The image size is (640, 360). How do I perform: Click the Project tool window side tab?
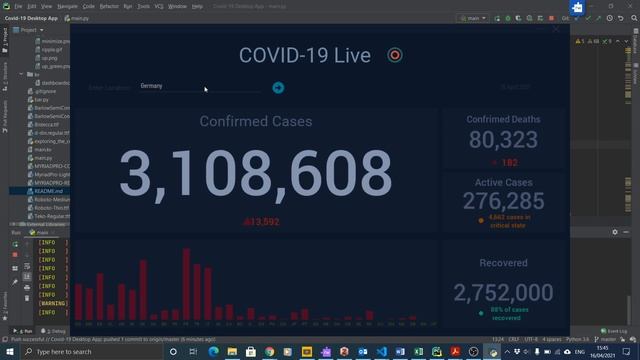point(5,40)
